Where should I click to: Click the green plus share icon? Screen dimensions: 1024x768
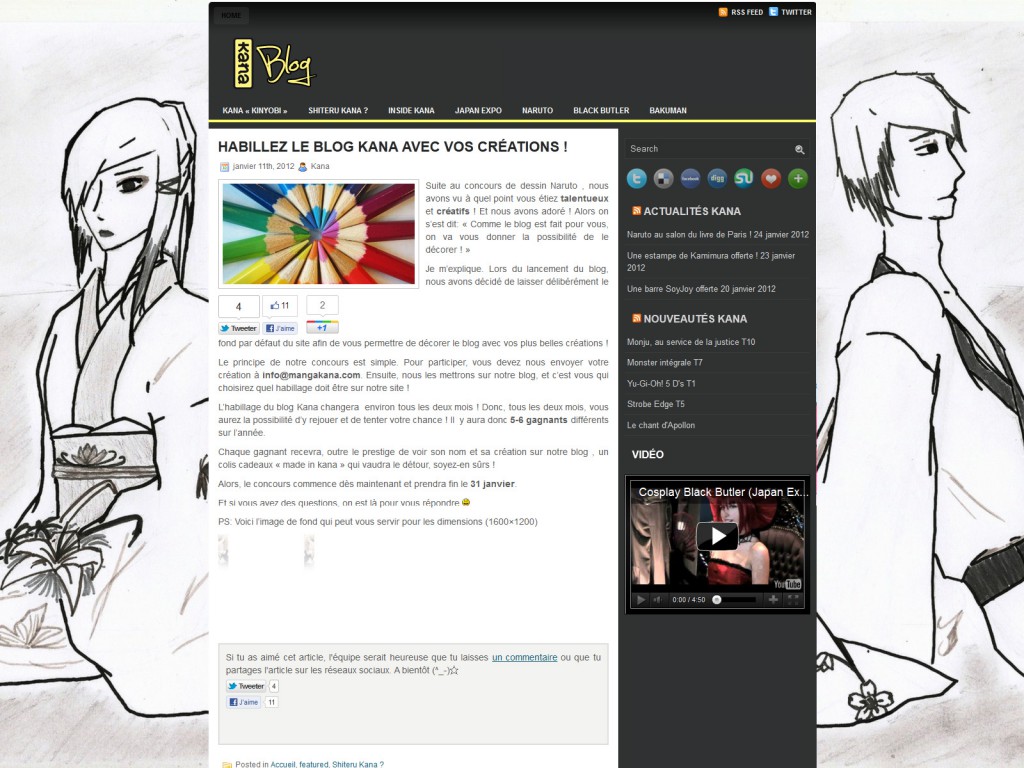[x=797, y=179]
